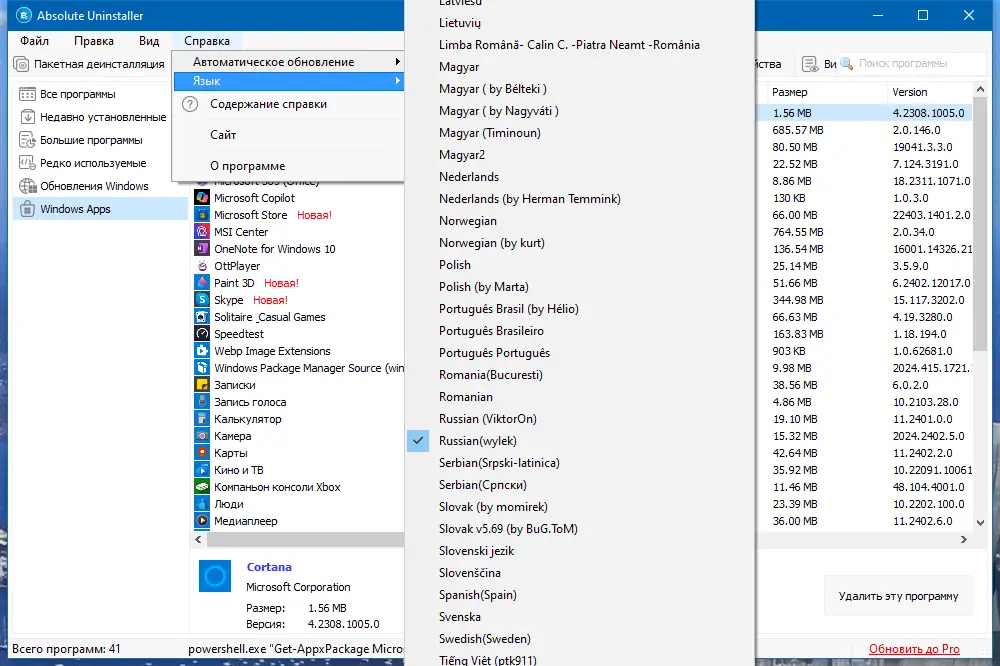Click the Камера app icon
The image size is (1000, 666).
[x=202, y=436]
